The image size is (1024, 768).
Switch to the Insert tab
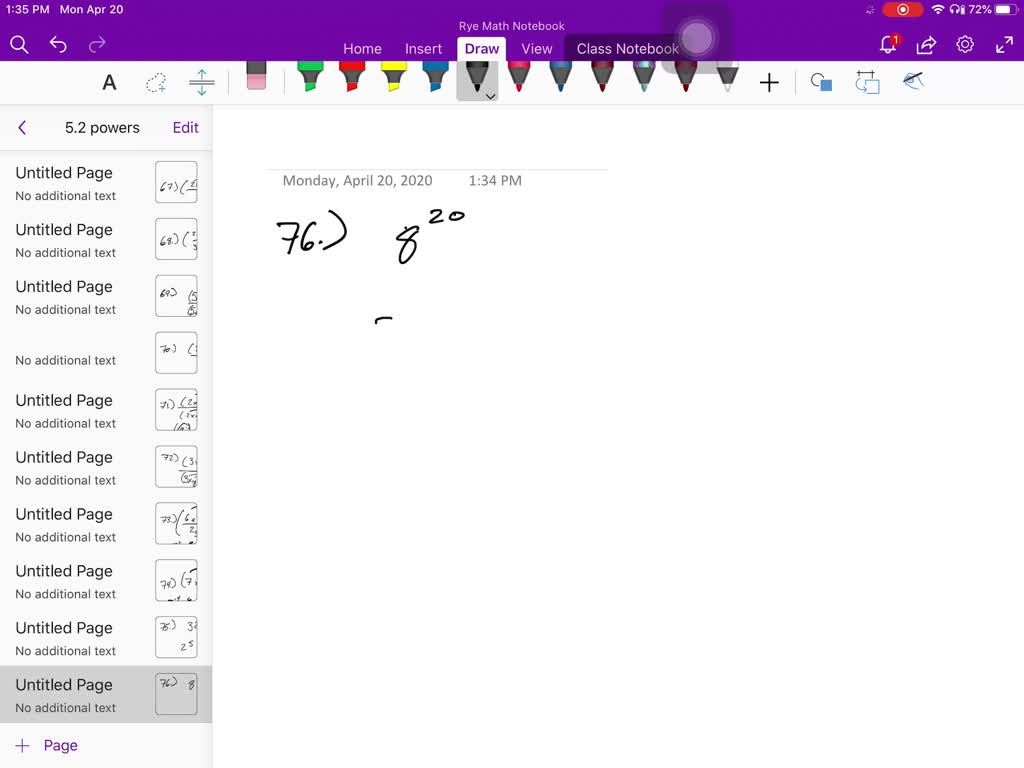pyautogui.click(x=423, y=49)
